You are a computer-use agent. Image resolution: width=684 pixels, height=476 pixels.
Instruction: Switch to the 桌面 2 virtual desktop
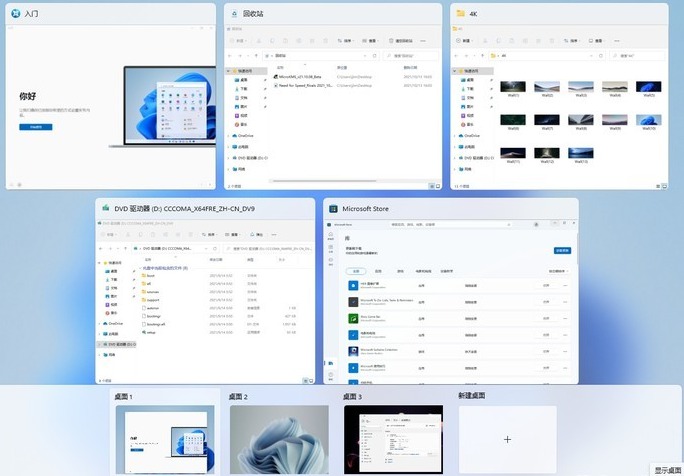(279, 439)
